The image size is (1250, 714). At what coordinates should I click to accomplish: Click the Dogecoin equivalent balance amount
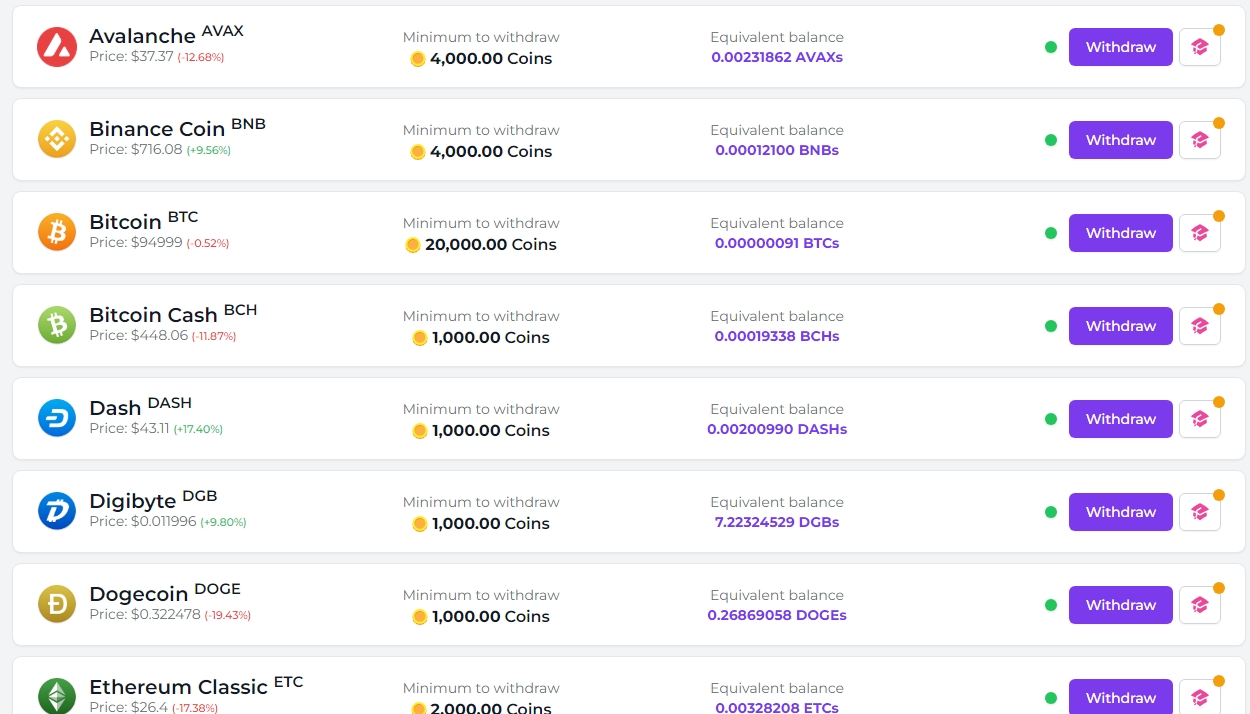[777, 616]
